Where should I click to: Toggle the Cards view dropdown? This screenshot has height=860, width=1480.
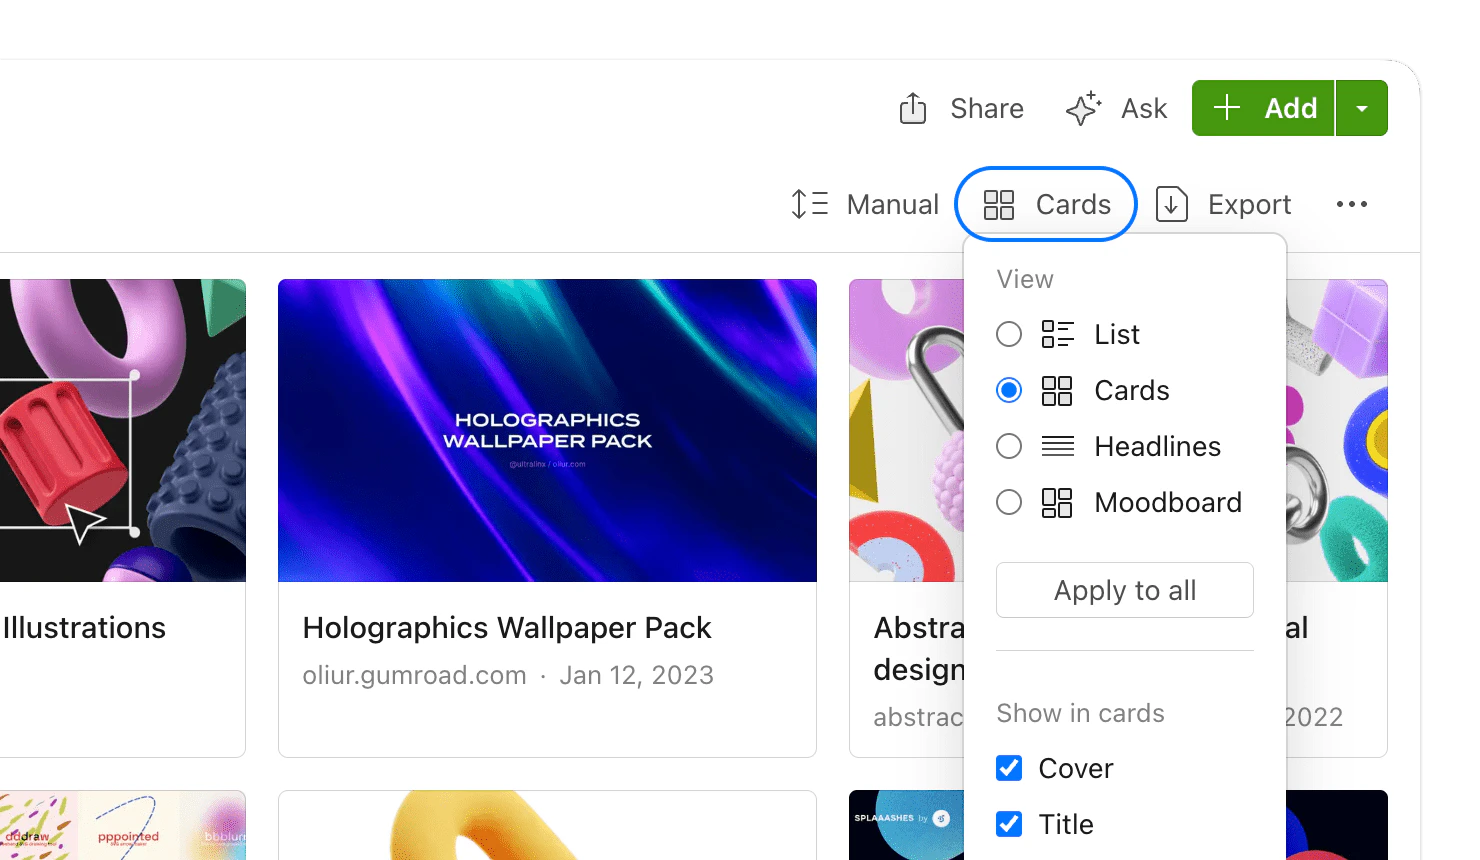click(1046, 204)
